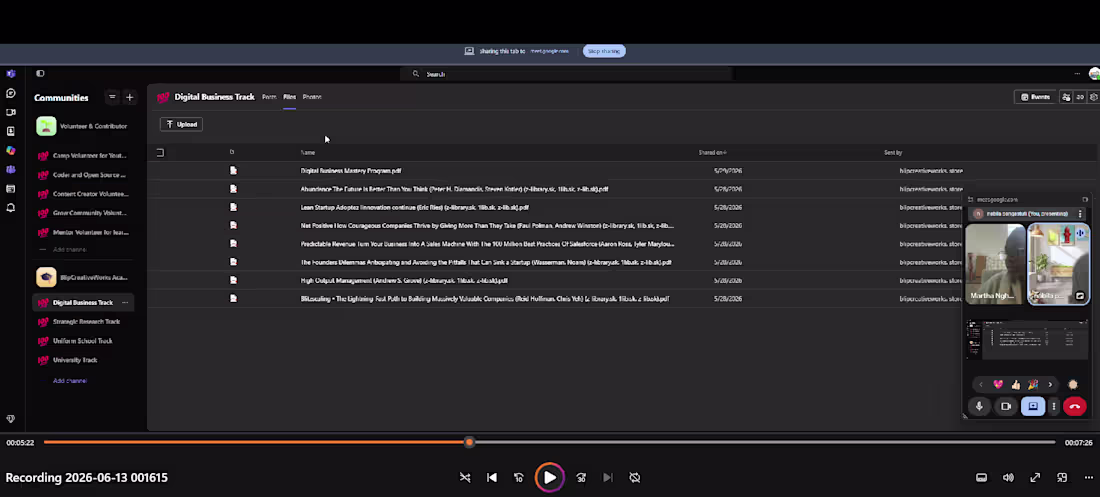Toggle camera in Meet popup
Viewport: 1100px width, 497px height.
click(x=1006, y=406)
